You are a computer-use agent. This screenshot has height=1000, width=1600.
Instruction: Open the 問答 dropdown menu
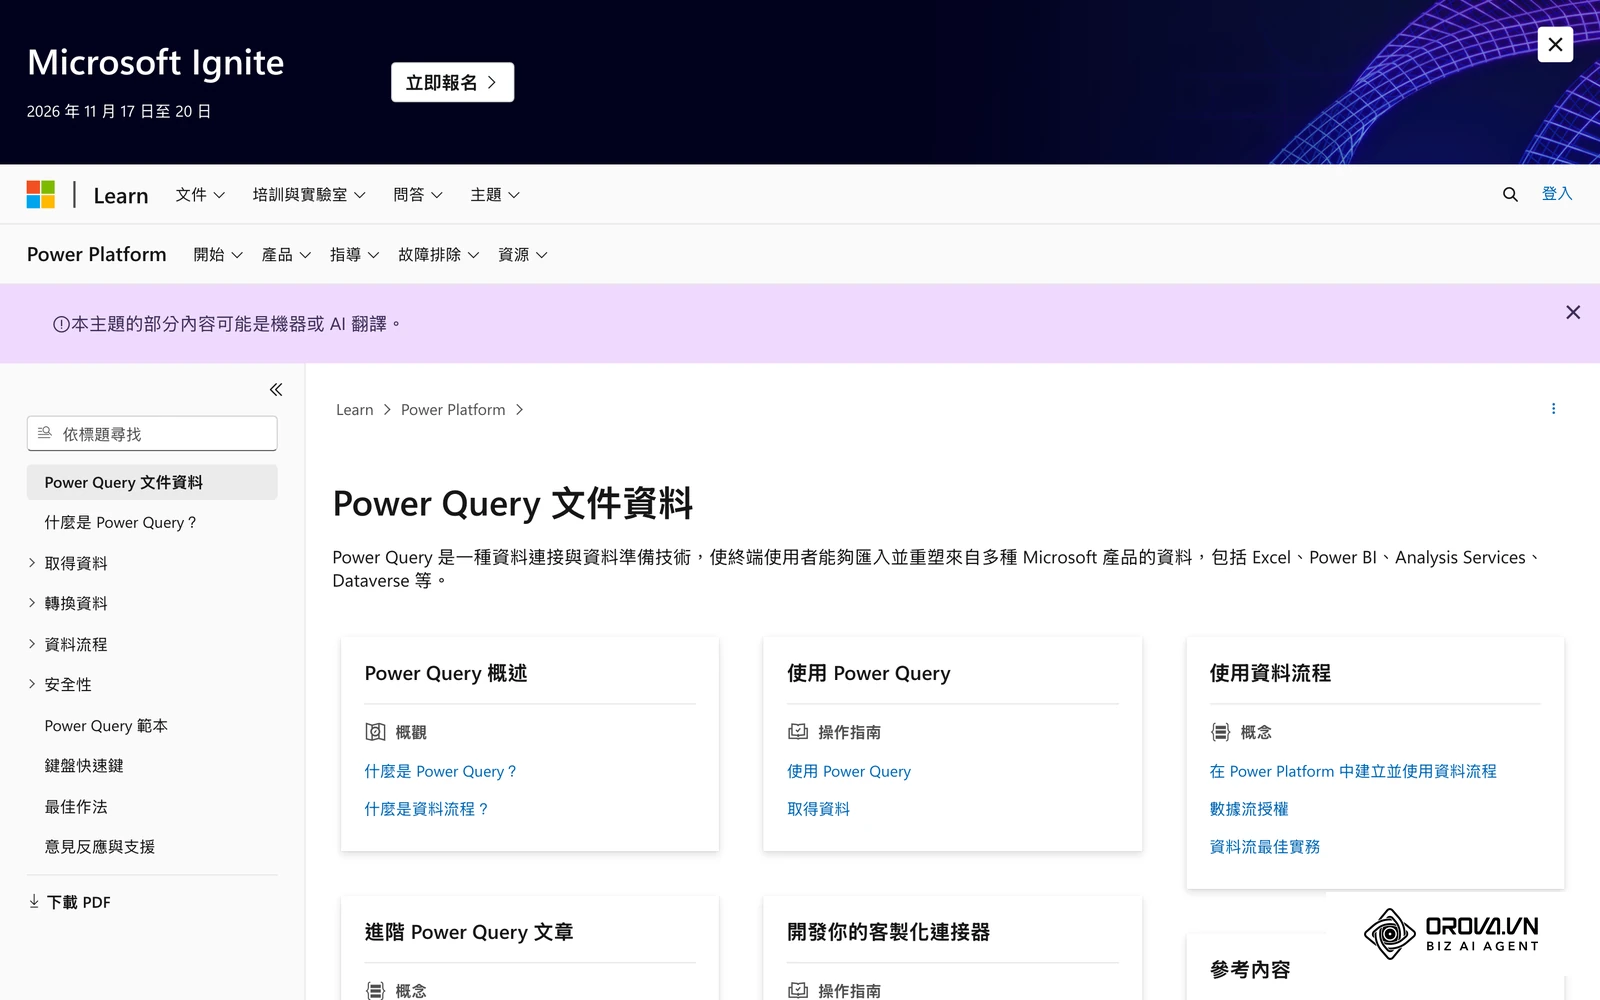[418, 195]
